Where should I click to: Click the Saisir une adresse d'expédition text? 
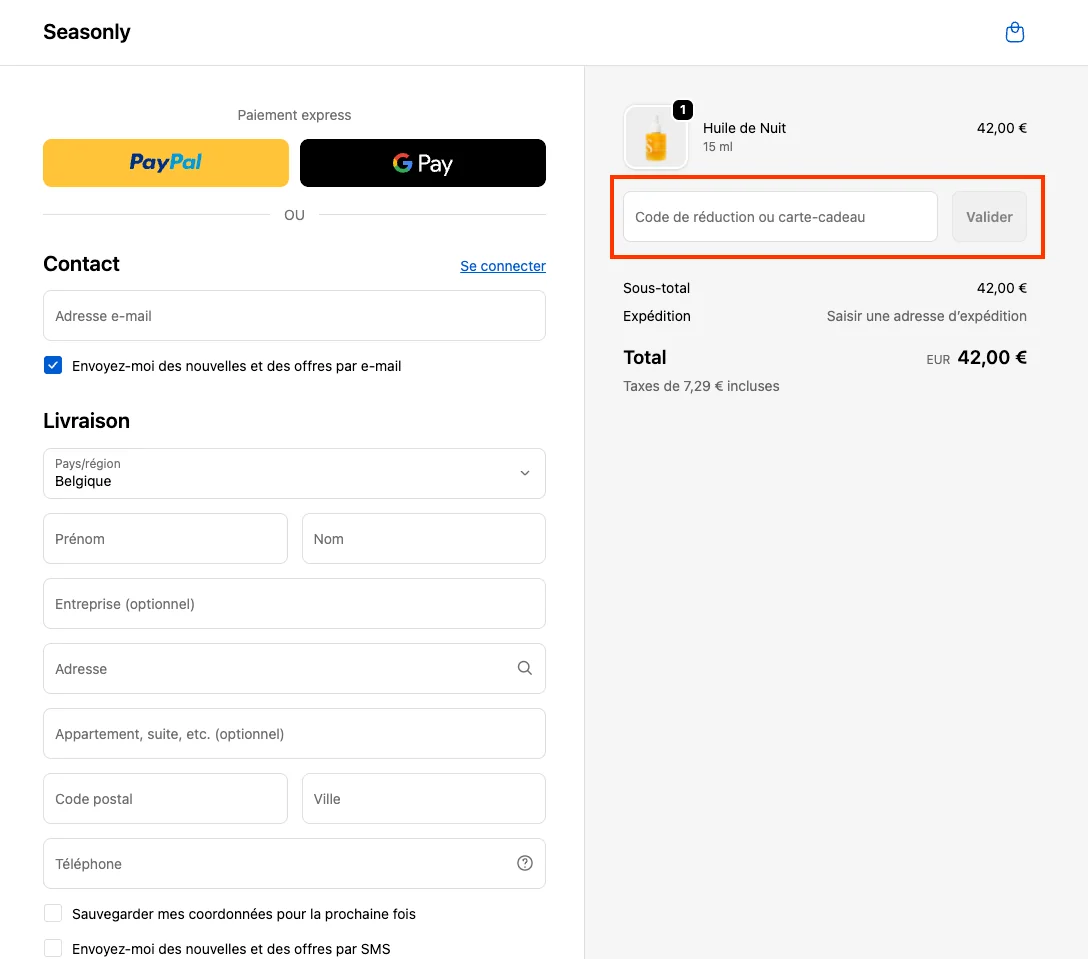[x=926, y=316]
